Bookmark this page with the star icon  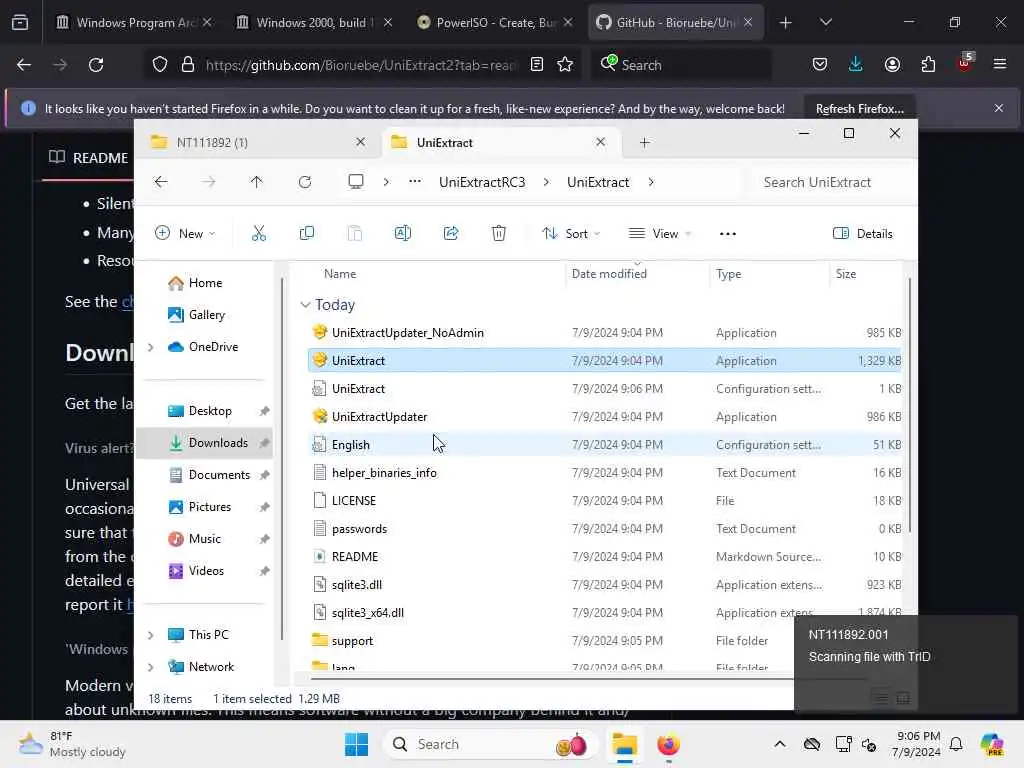click(565, 65)
